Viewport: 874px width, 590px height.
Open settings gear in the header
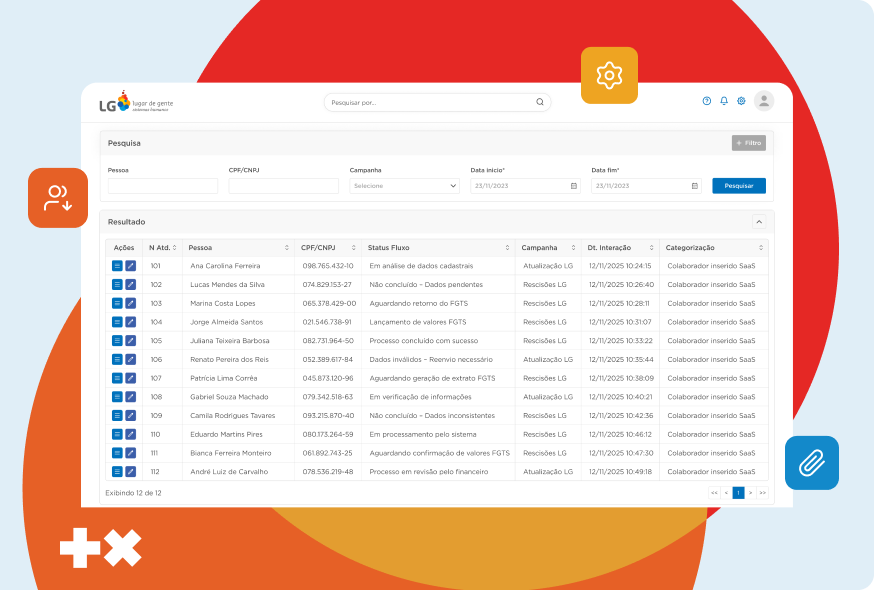pyautogui.click(x=741, y=101)
